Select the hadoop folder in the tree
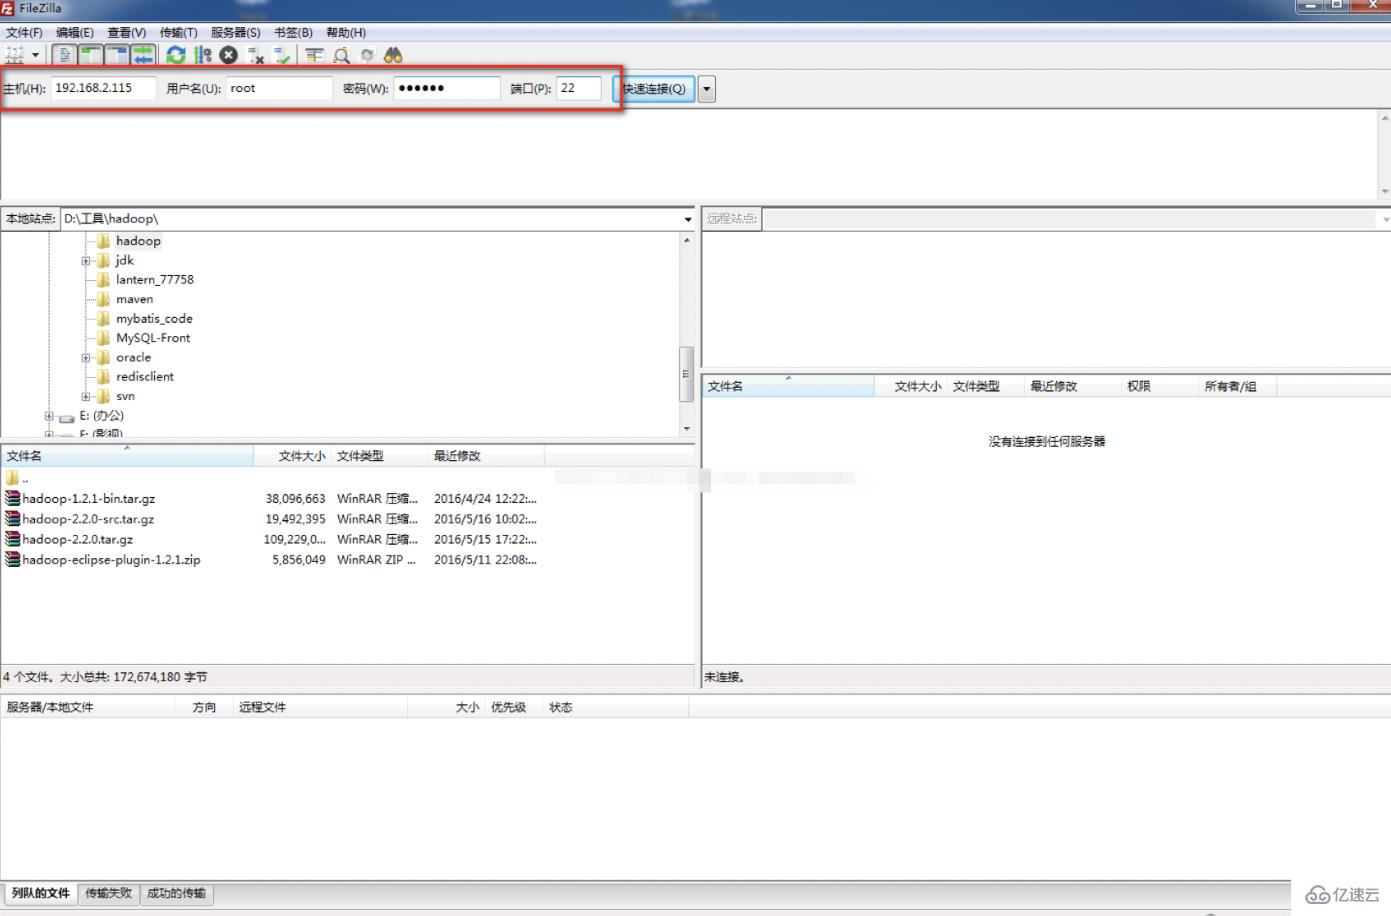Screen dimensions: 1391x916 click(138, 241)
